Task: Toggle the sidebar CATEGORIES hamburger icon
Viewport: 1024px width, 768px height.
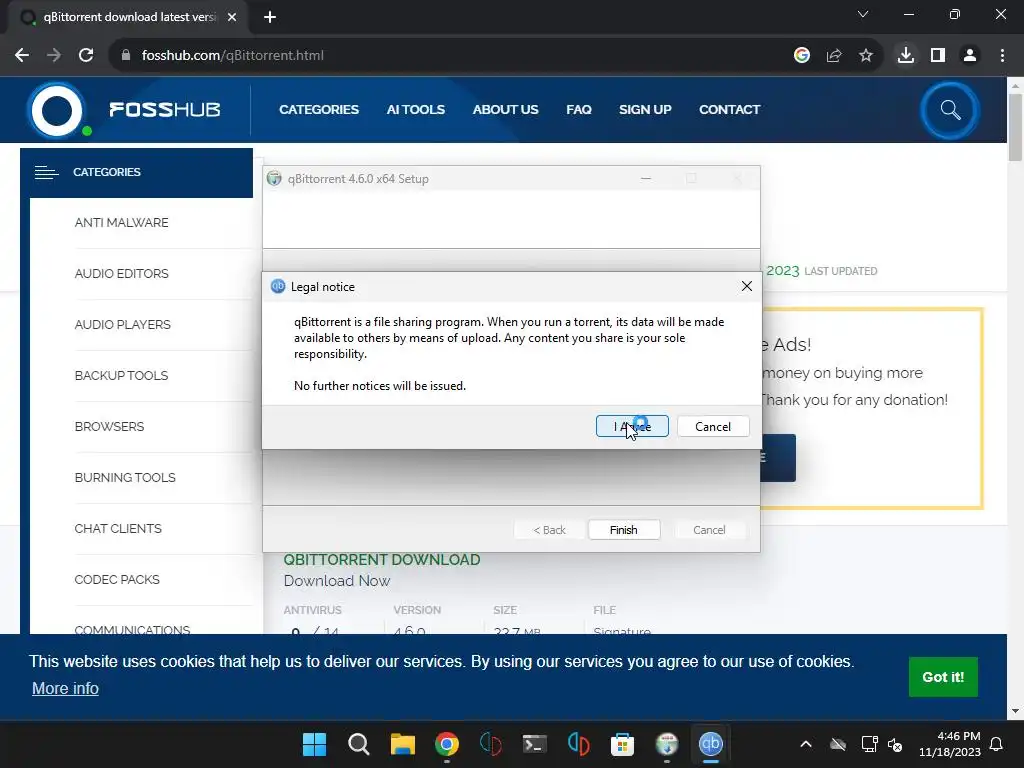Action: pos(46,172)
